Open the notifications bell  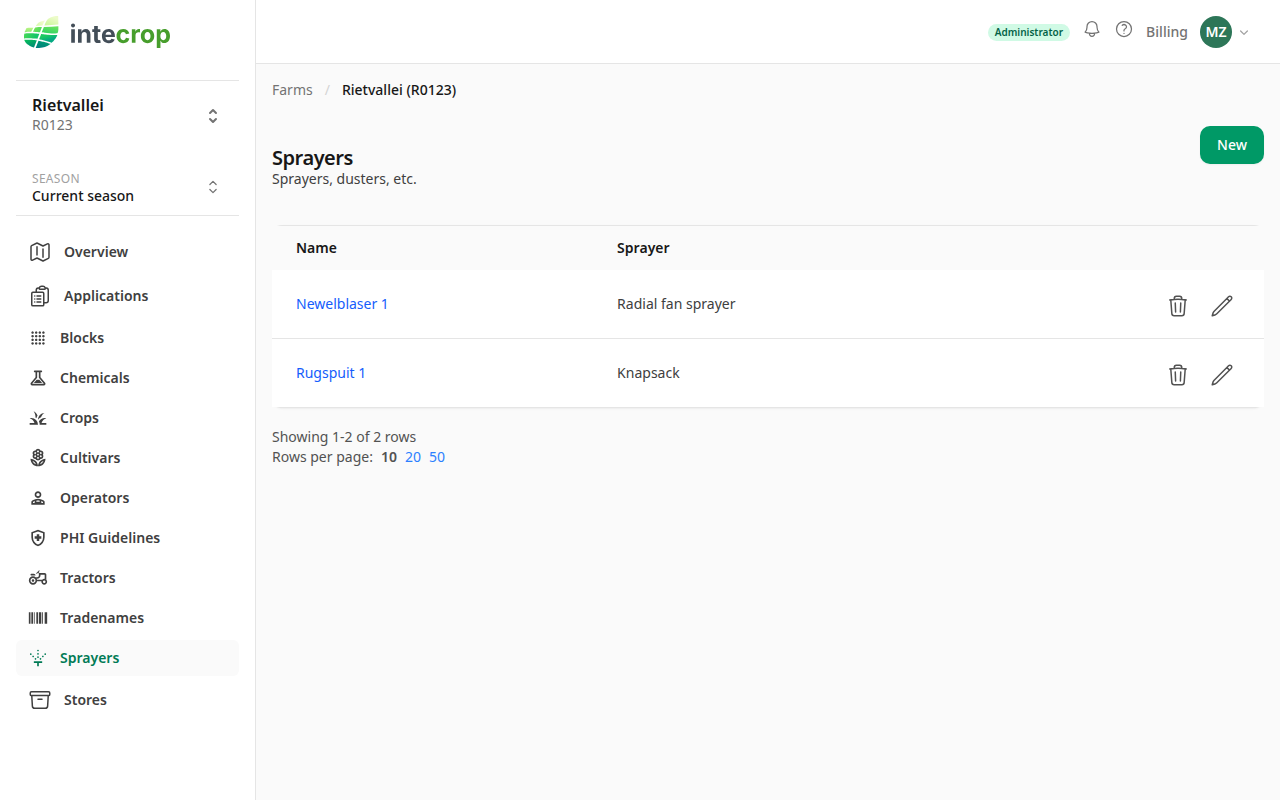1092,30
